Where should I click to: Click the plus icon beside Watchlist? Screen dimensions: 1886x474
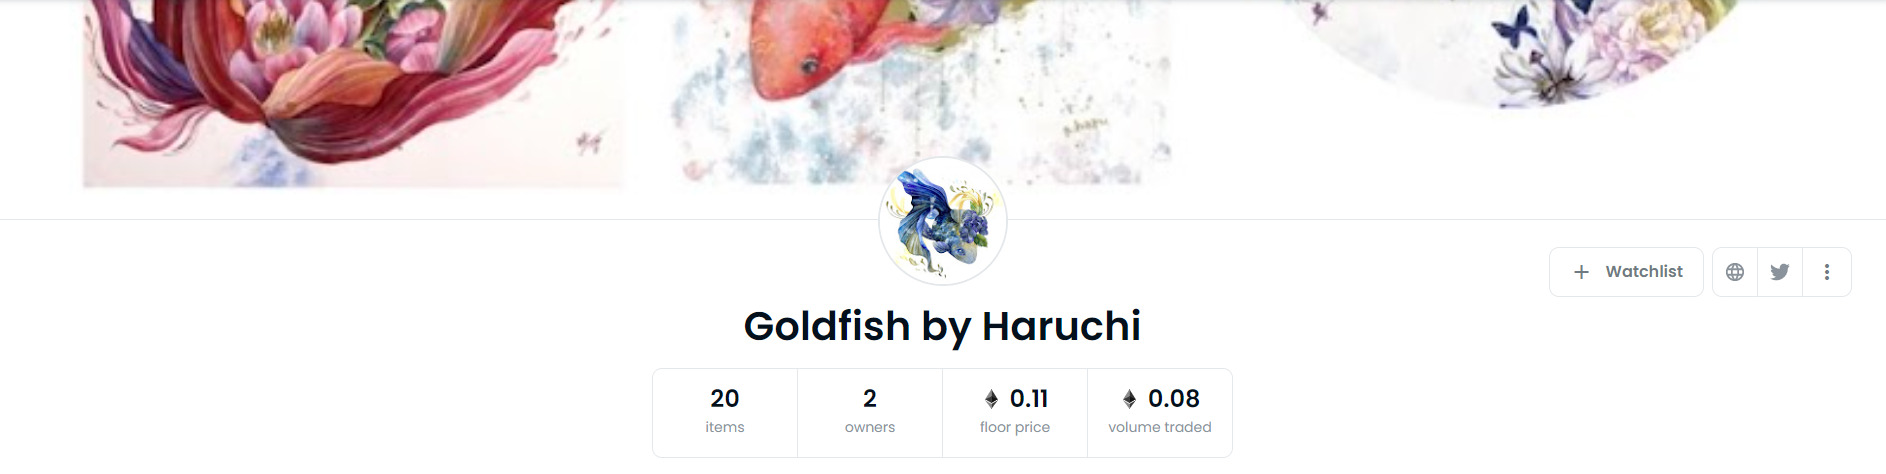pyautogui.click(x=1581, y=272)
